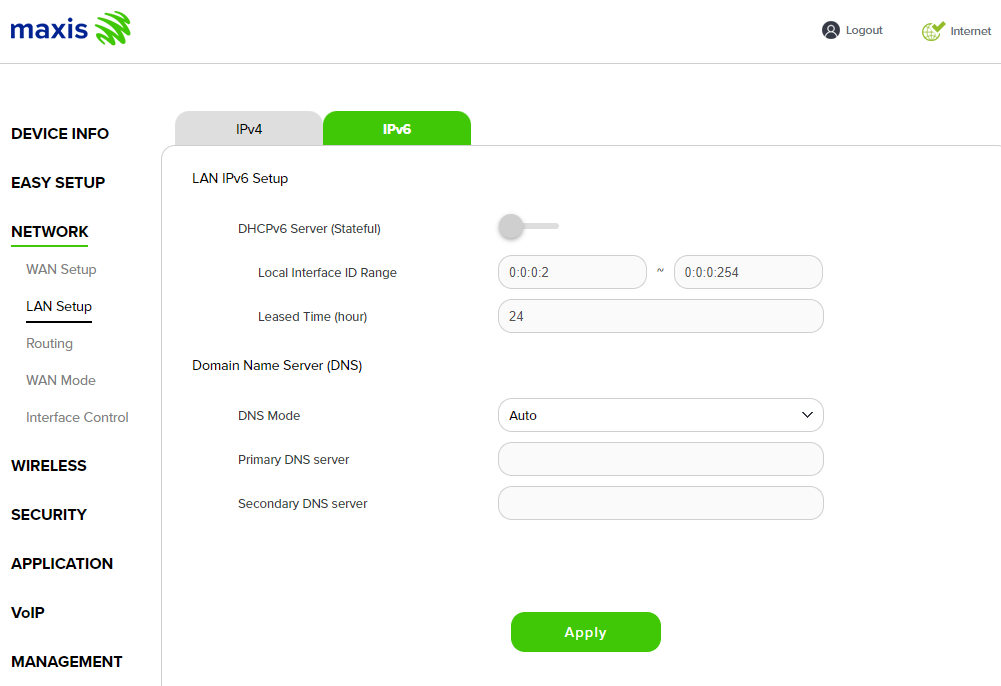The image size is (1001, 686).
Task: Click the Internet status globe icon
Action: (x=932, y=31)
